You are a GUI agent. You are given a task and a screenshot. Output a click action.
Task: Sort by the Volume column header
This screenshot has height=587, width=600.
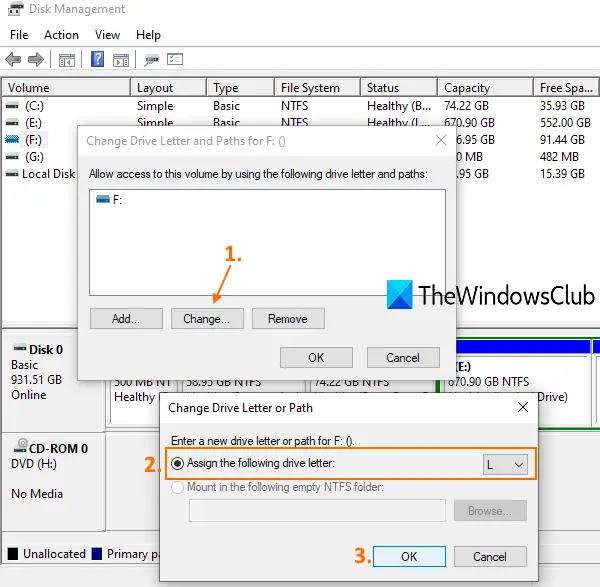click(x=66, y=88)
